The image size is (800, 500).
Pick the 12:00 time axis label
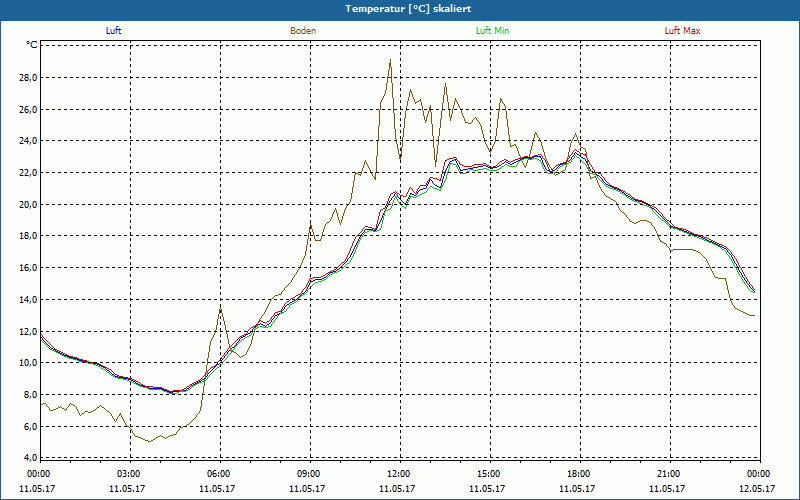click(399, 474)
